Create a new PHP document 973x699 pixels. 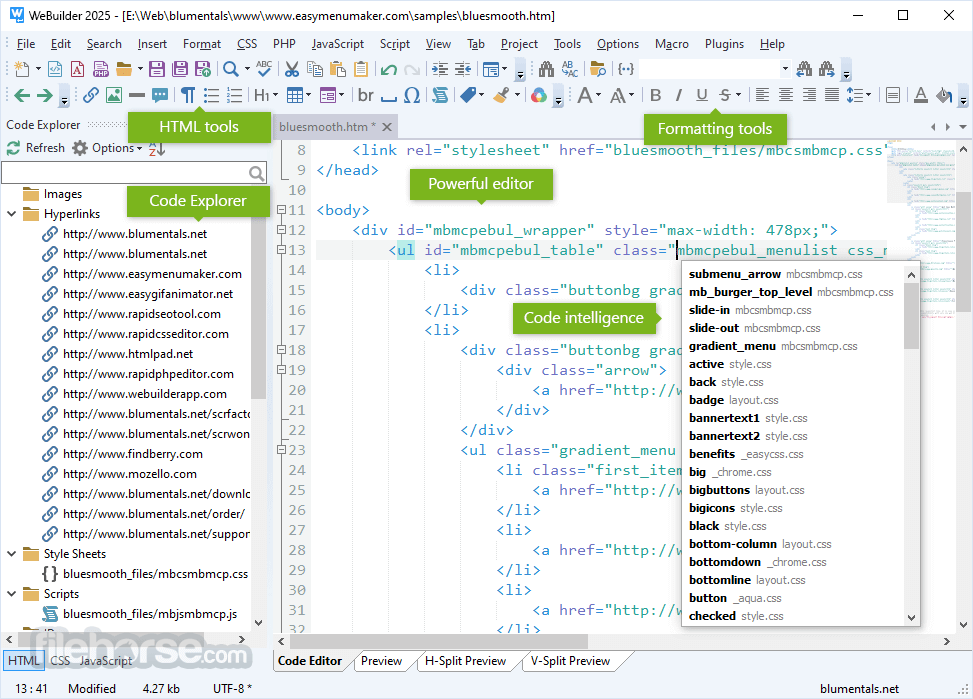pos(101,69)
